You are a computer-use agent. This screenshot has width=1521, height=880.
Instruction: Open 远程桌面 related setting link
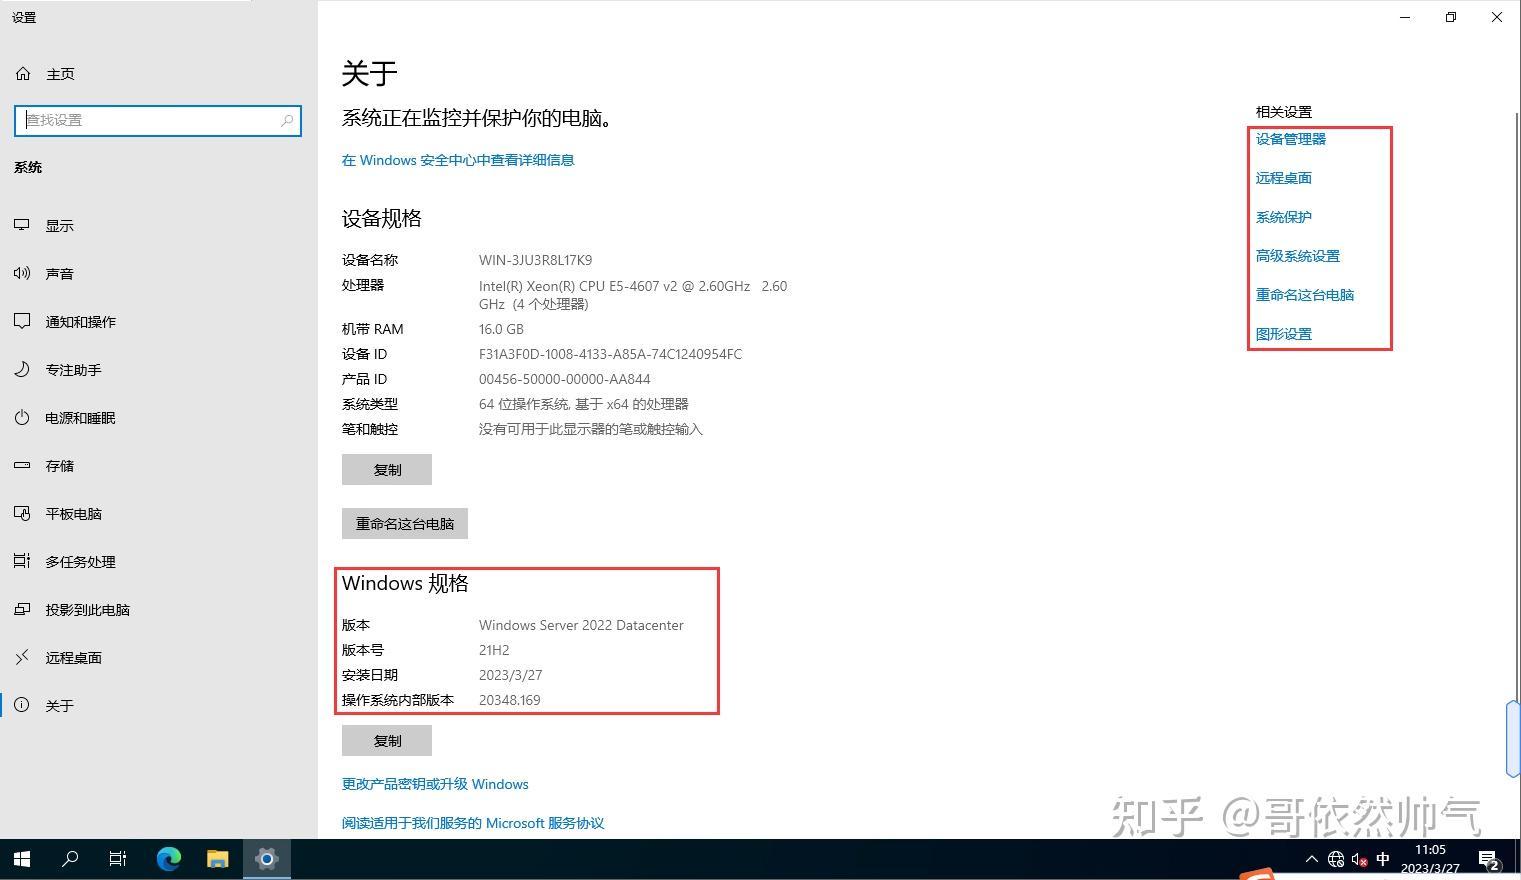tap(1284, 178)
